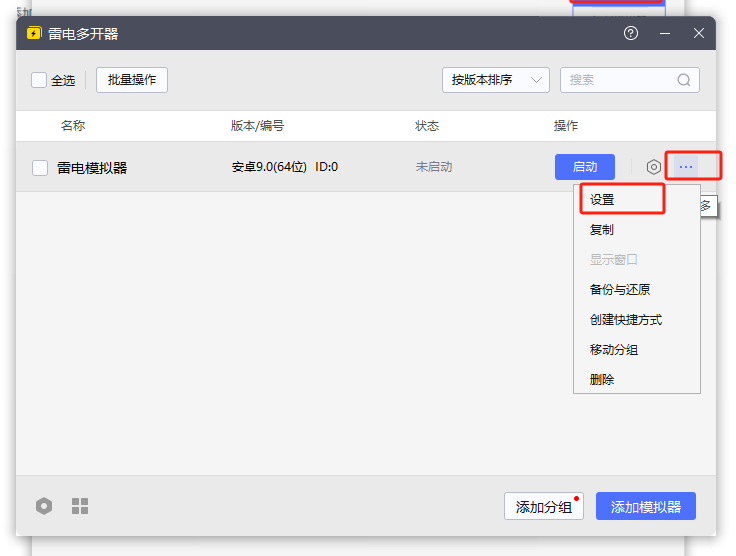This screenshot has height=556, width=736.
Task: Click the 雷电模拟器 name text
Action: 92,168
